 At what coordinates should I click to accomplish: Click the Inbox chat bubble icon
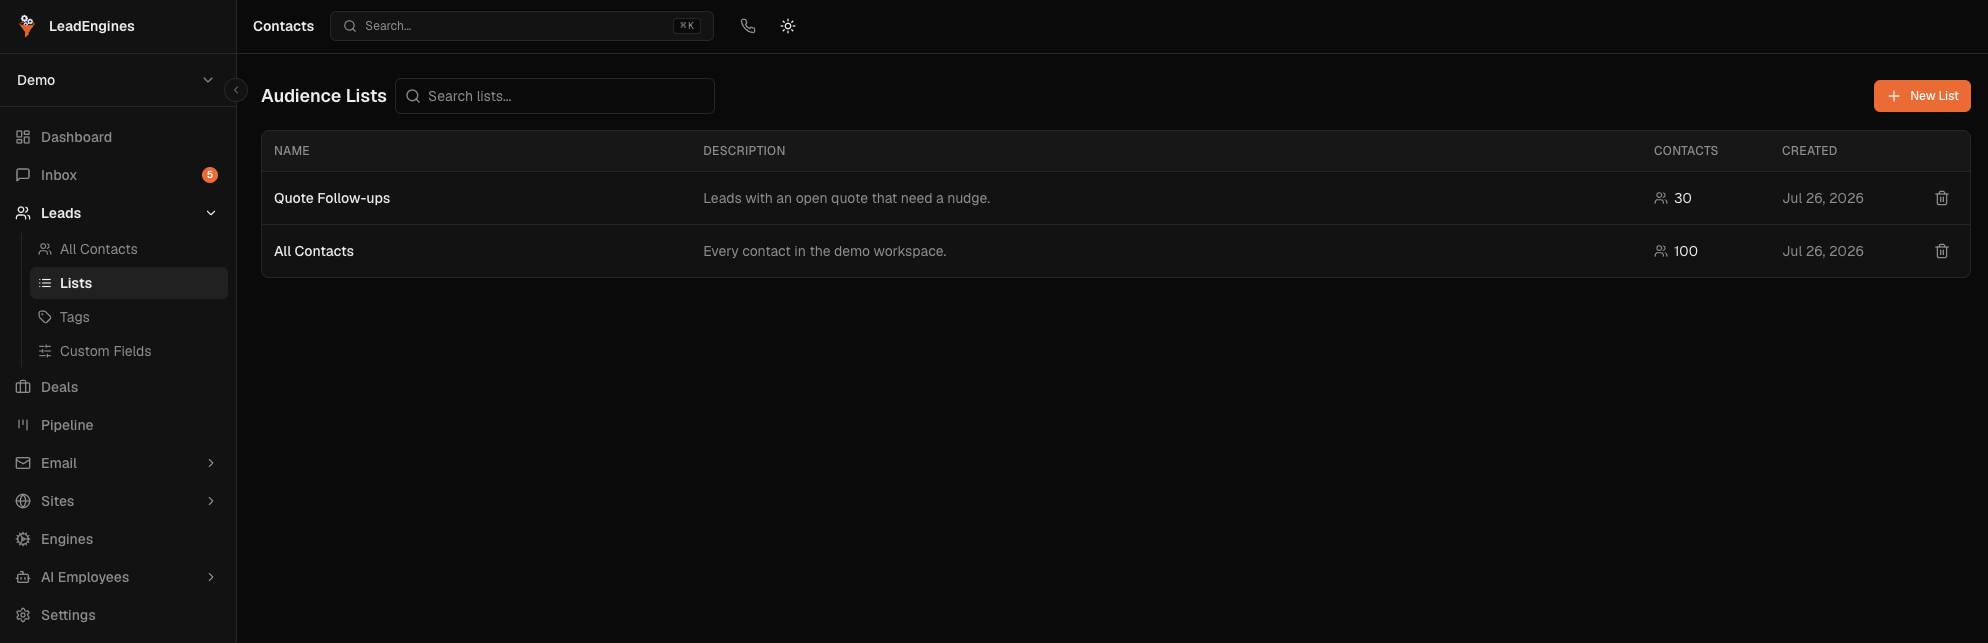click(x=23, y=175)
